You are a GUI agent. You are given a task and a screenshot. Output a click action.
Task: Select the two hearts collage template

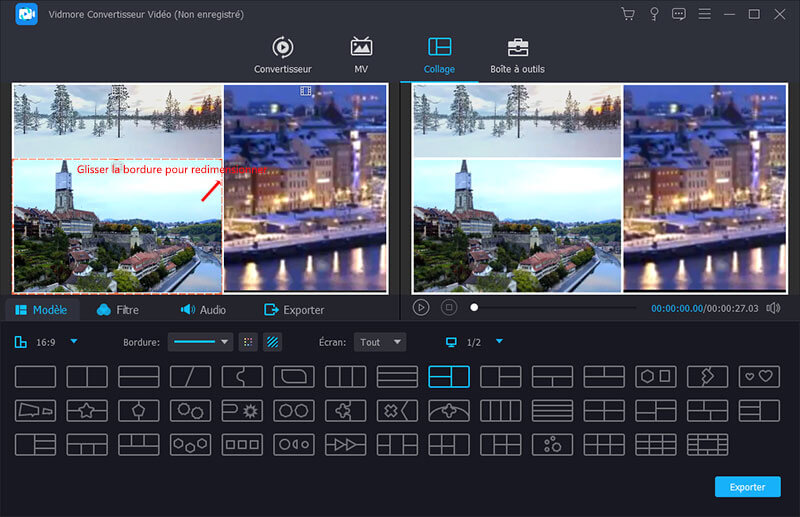pos(759,377)
